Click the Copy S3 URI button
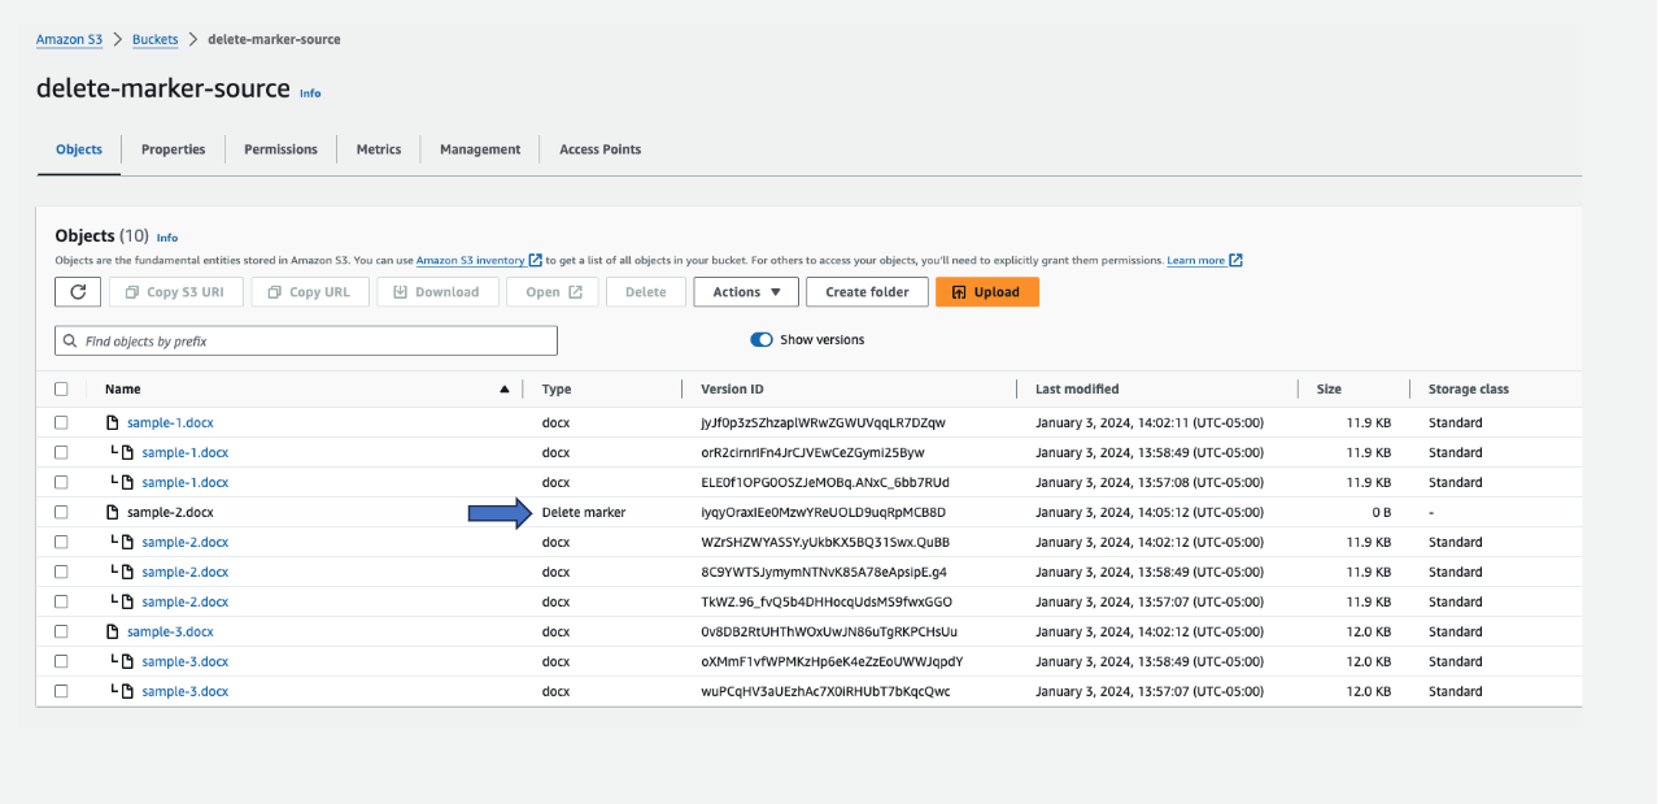Viewport: 1658px width, 804px height. point(176,292)
